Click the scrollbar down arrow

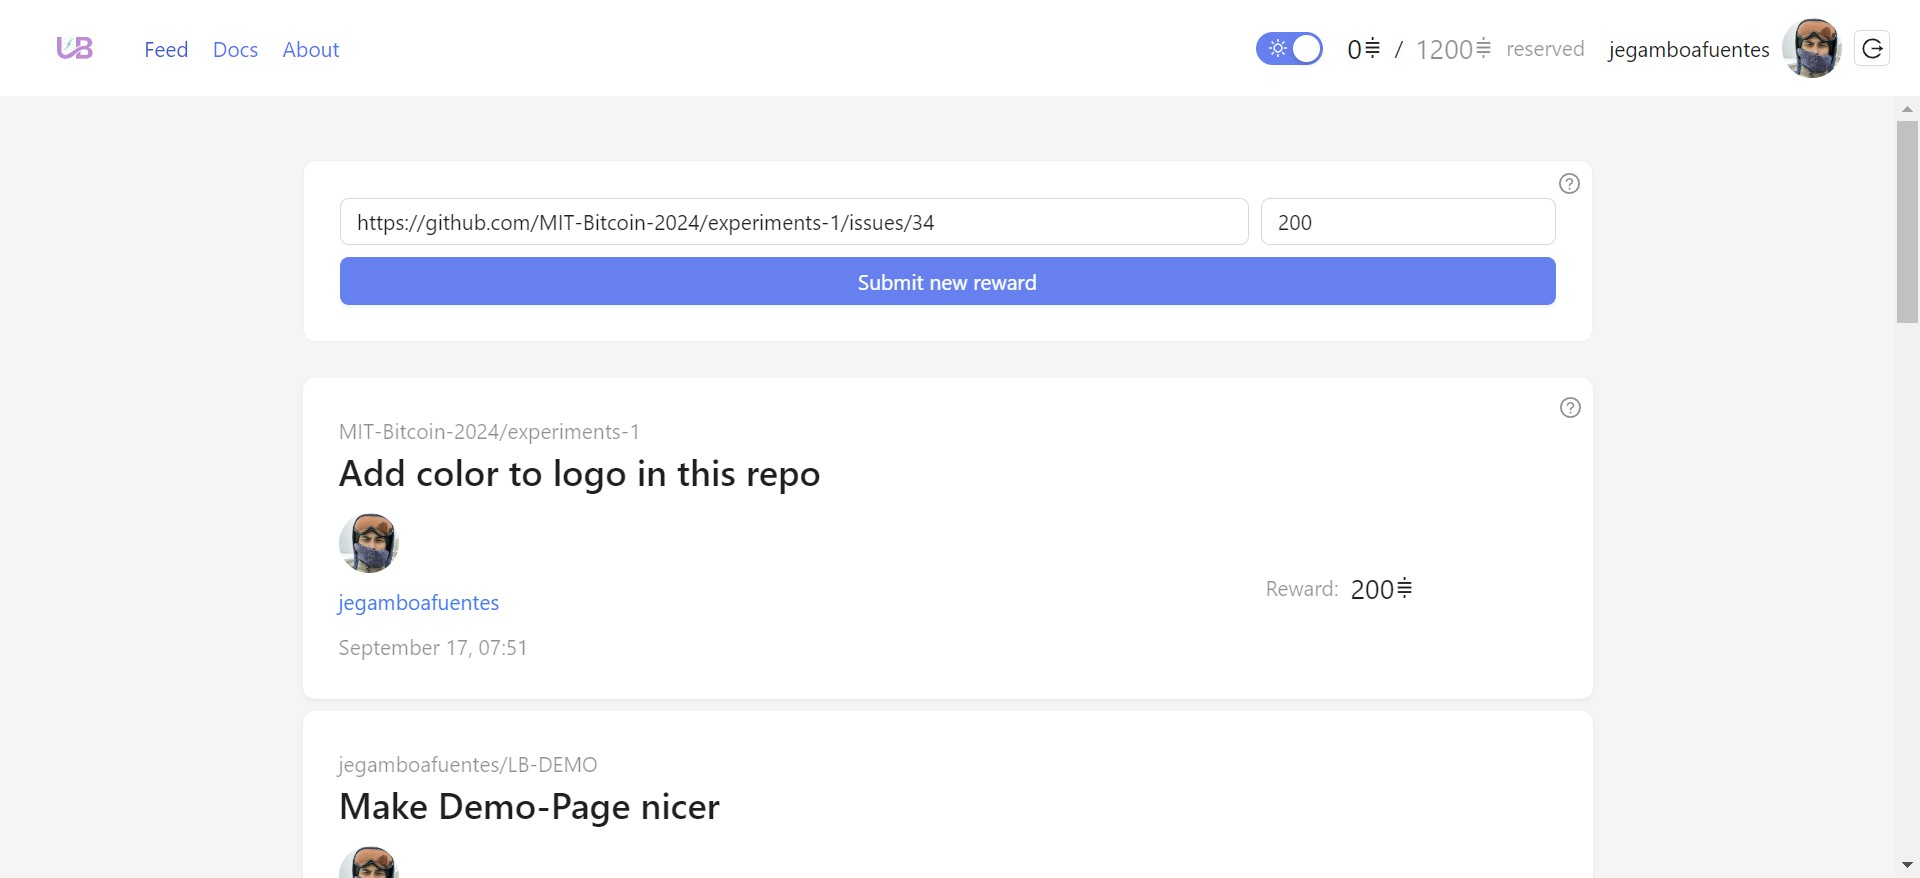(1907, 865)
